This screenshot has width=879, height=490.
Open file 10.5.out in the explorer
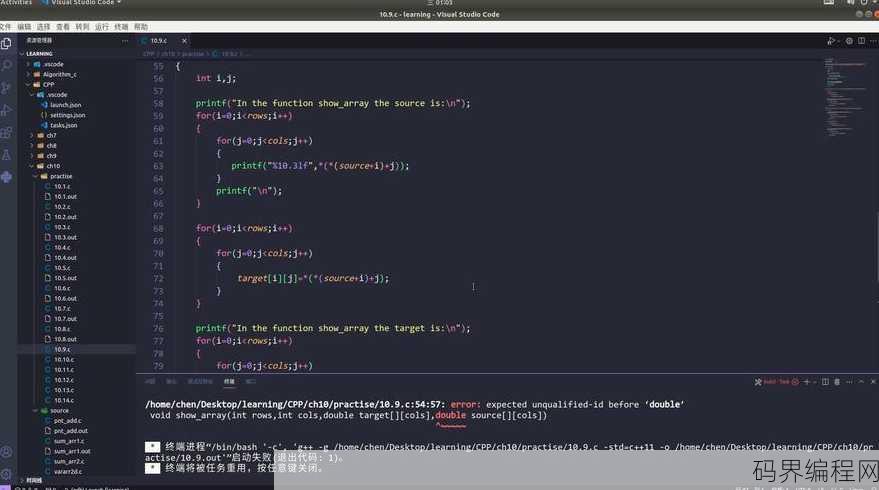pyautogui.click(x=66, y=278)
